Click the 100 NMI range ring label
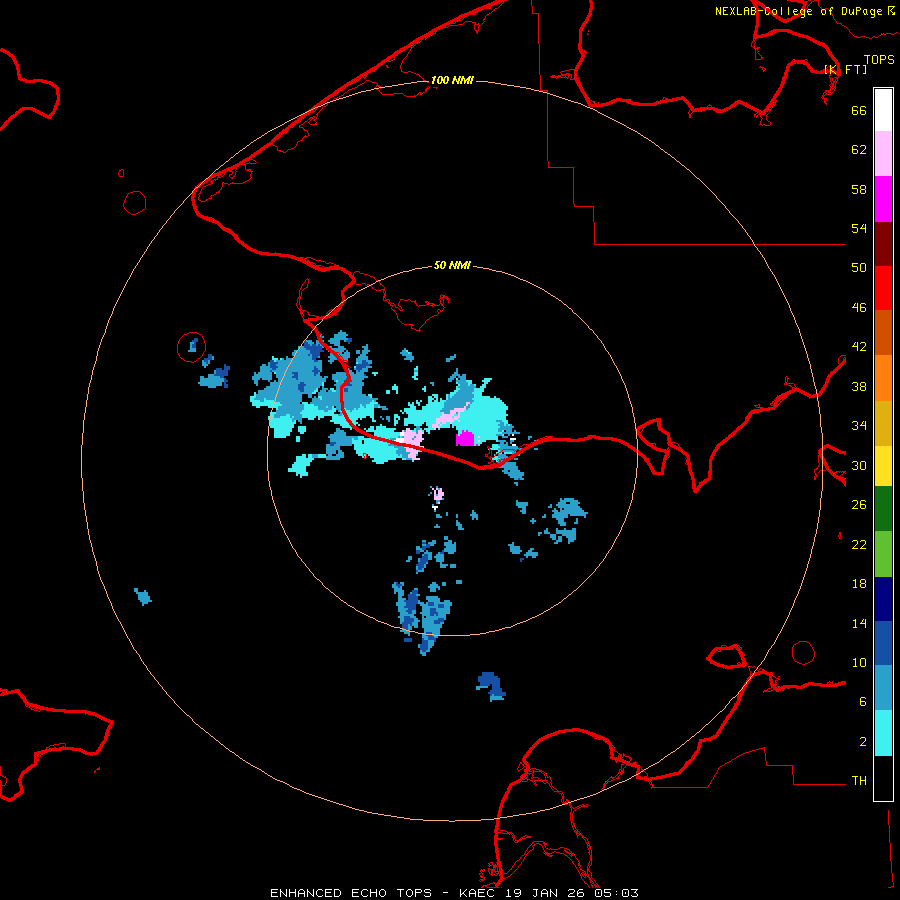 pos(452,80)
